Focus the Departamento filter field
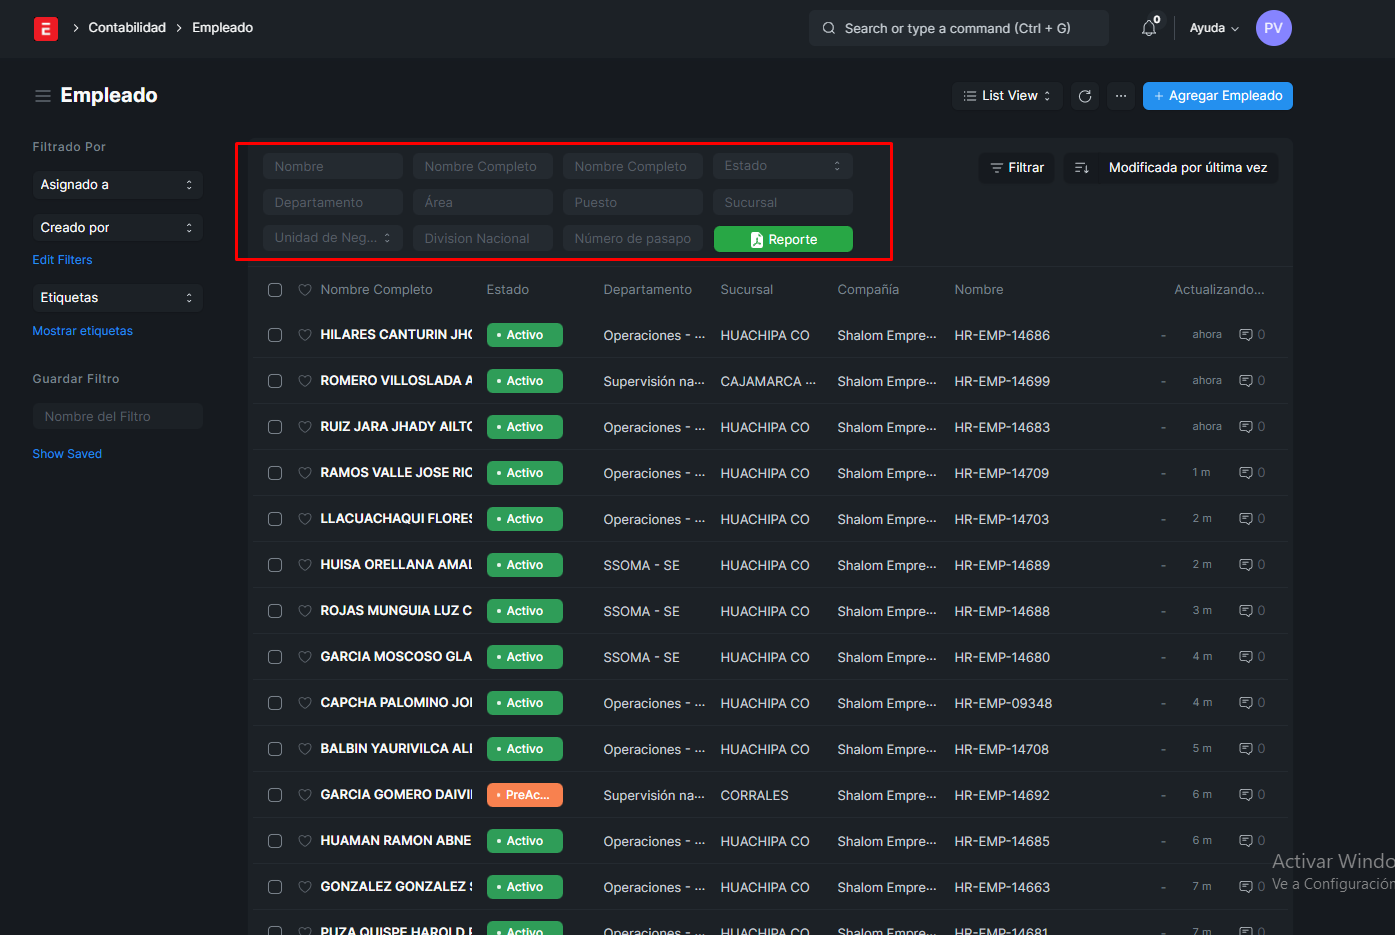The width and height of the screenshot is (1395, 935). (332, 202)
